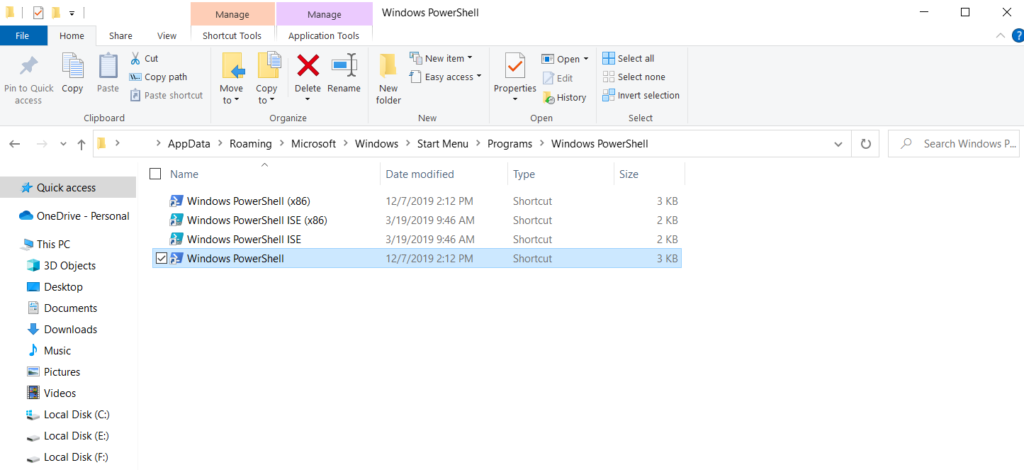Open the Delete dropdown arrow
Viewport: 1024px width, 470px height.
click(x=308, y=100)
